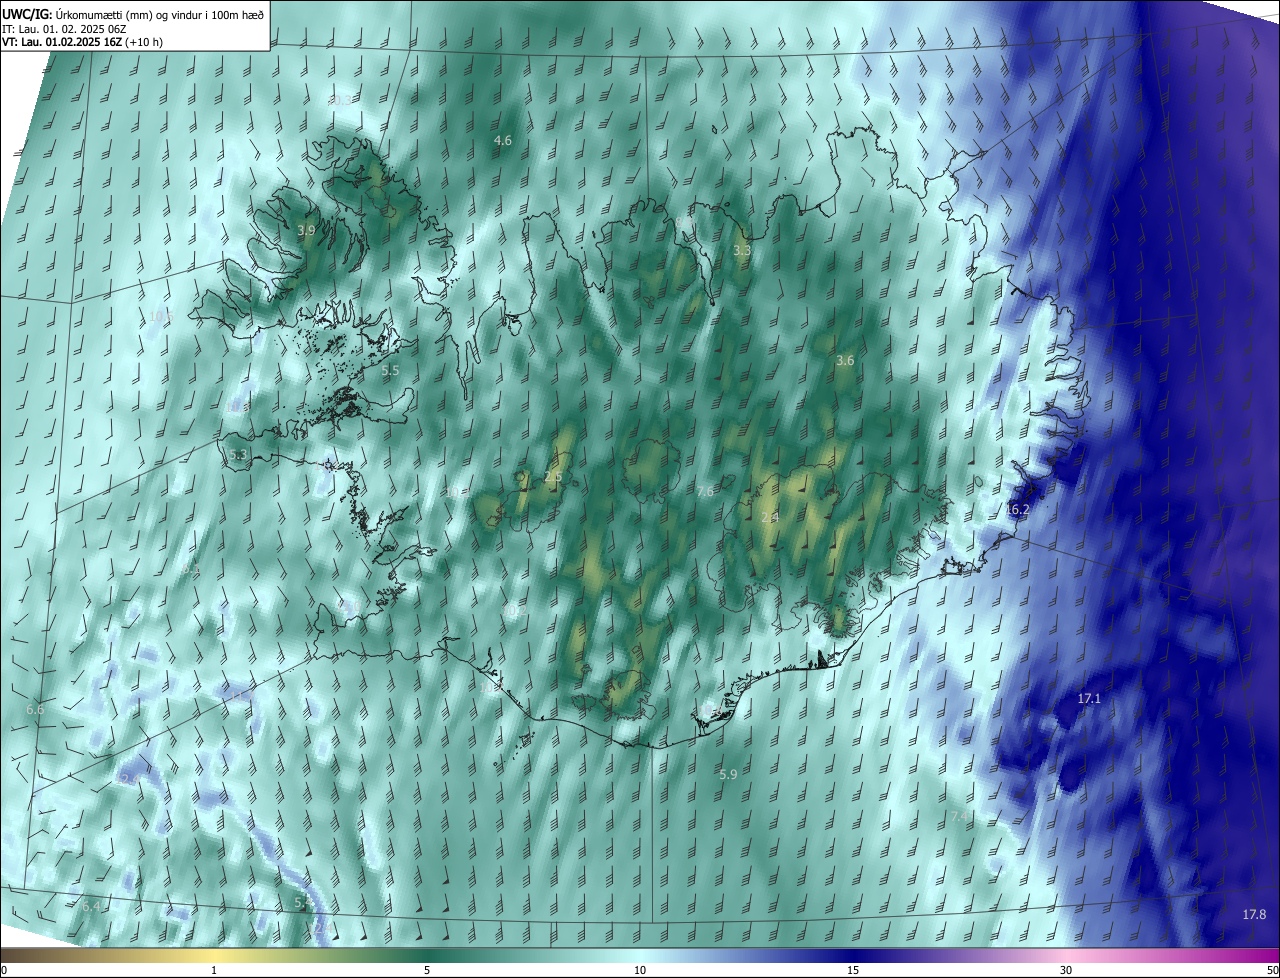This screenshot has width=1280, height=978.
Task: Click the 5.5 value label near Breiðafjörður
Action: coord(390,370)
